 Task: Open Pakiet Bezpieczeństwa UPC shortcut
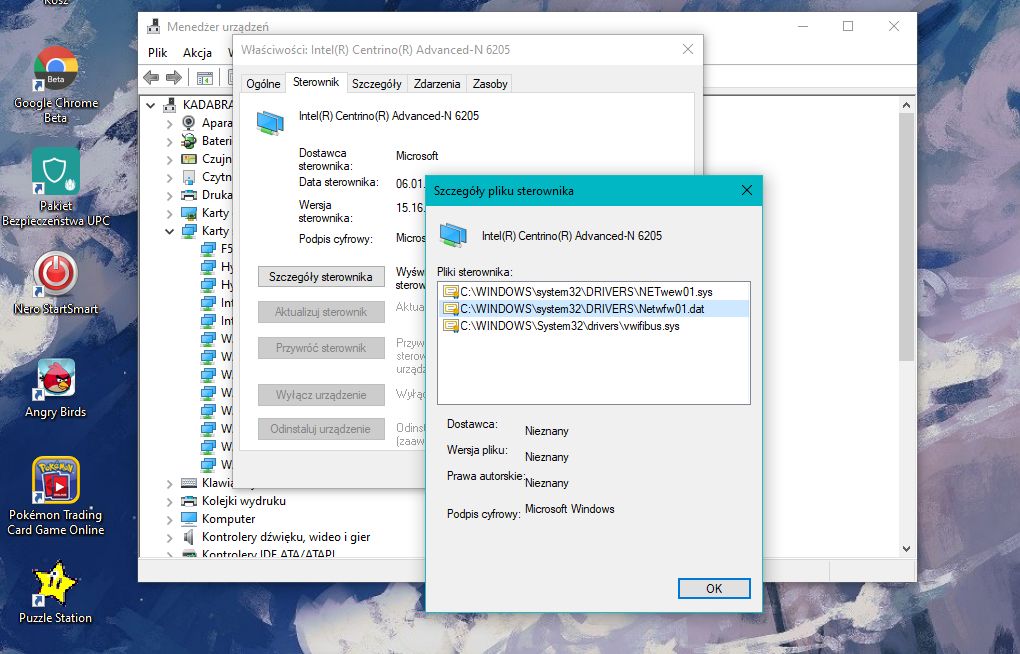[x=56, y=187]
